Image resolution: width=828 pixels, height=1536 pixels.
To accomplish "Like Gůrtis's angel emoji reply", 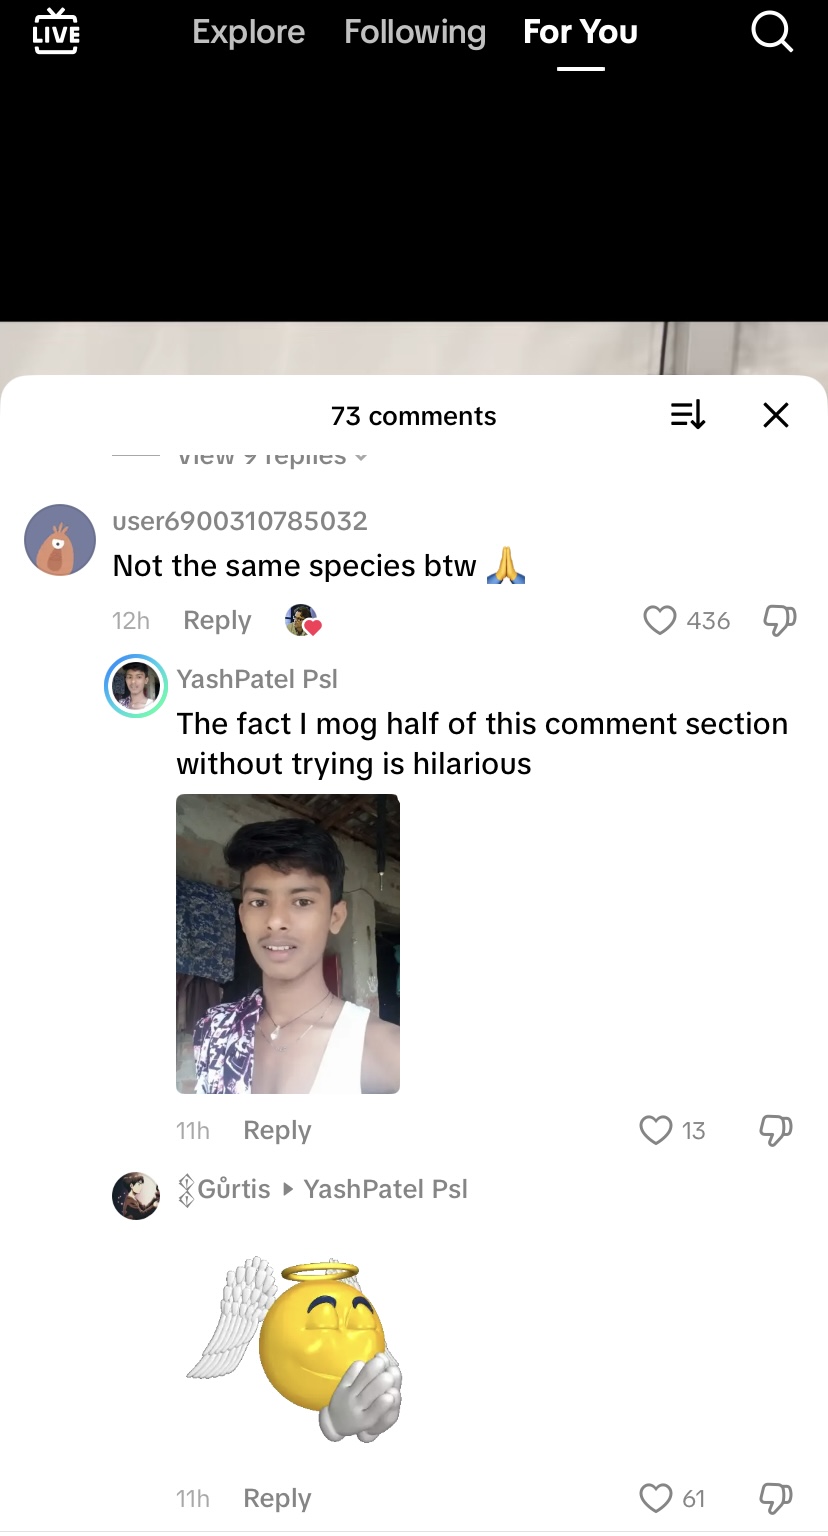I will [x=656, y=1498].
